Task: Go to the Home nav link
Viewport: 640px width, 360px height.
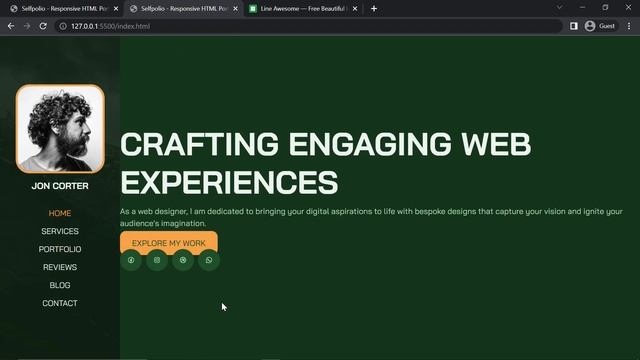Action: (60, 213)
